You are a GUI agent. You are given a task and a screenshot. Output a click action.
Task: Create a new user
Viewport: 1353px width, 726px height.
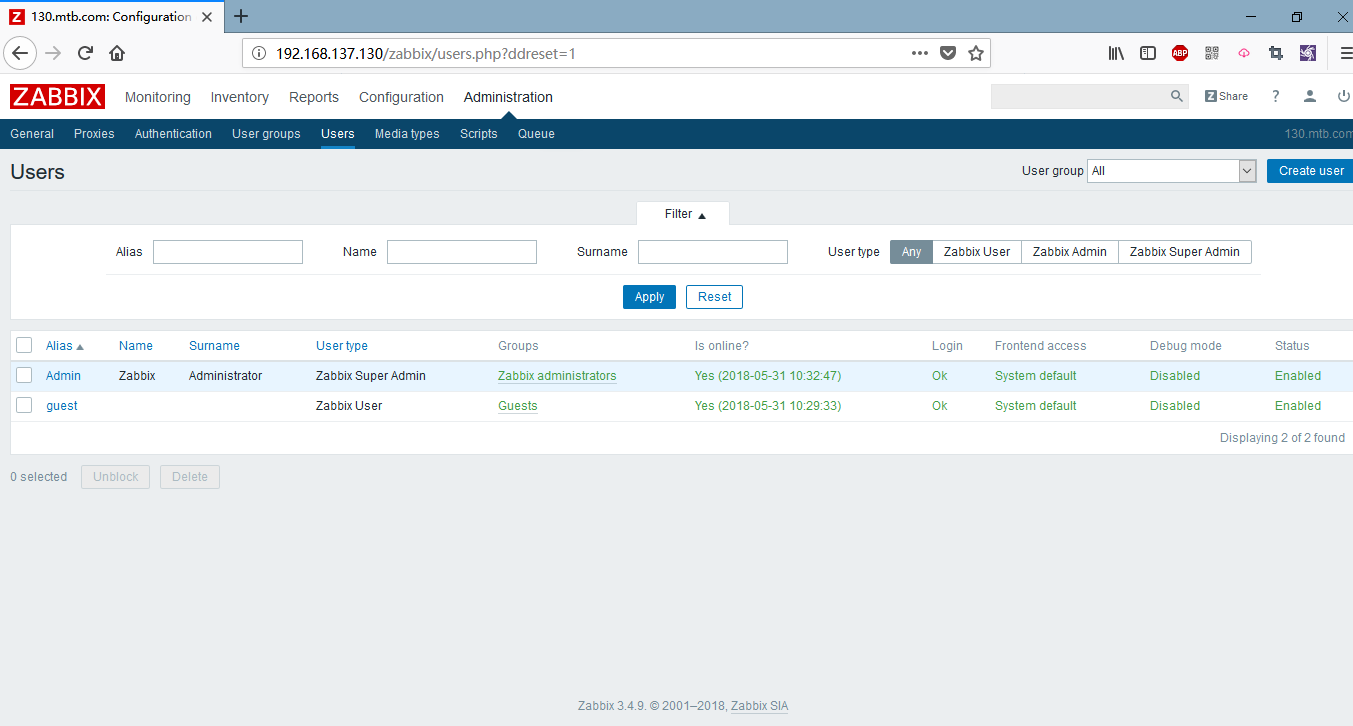pos(1311,170)
